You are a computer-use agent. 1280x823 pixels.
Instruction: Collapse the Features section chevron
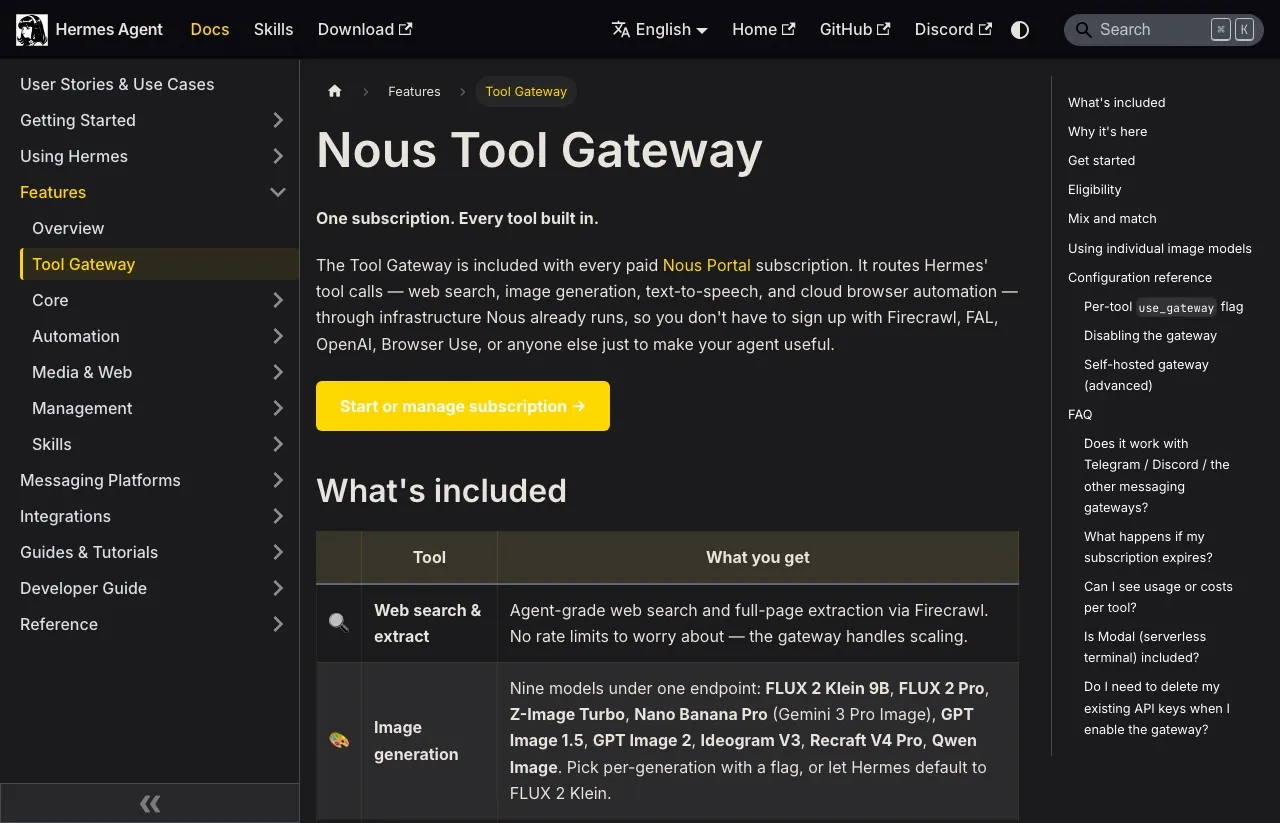[x=278, y=192]
